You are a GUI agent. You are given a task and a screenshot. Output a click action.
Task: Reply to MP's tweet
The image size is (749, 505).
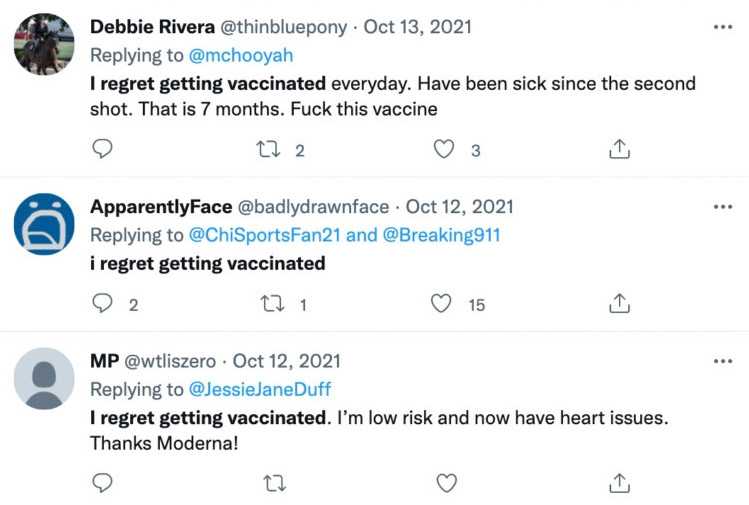(x=102, y=483)
